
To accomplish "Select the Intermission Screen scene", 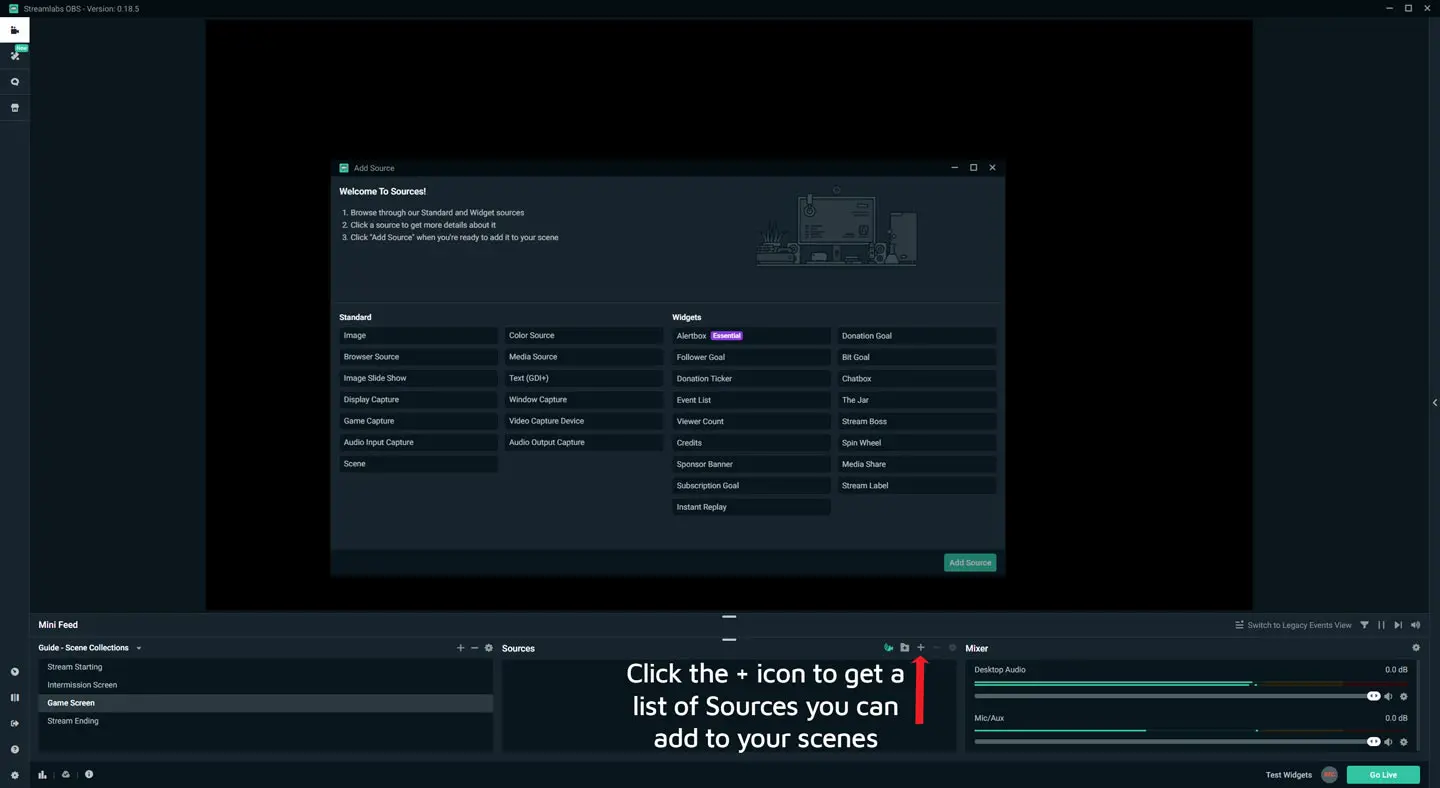I will [266, 685].
